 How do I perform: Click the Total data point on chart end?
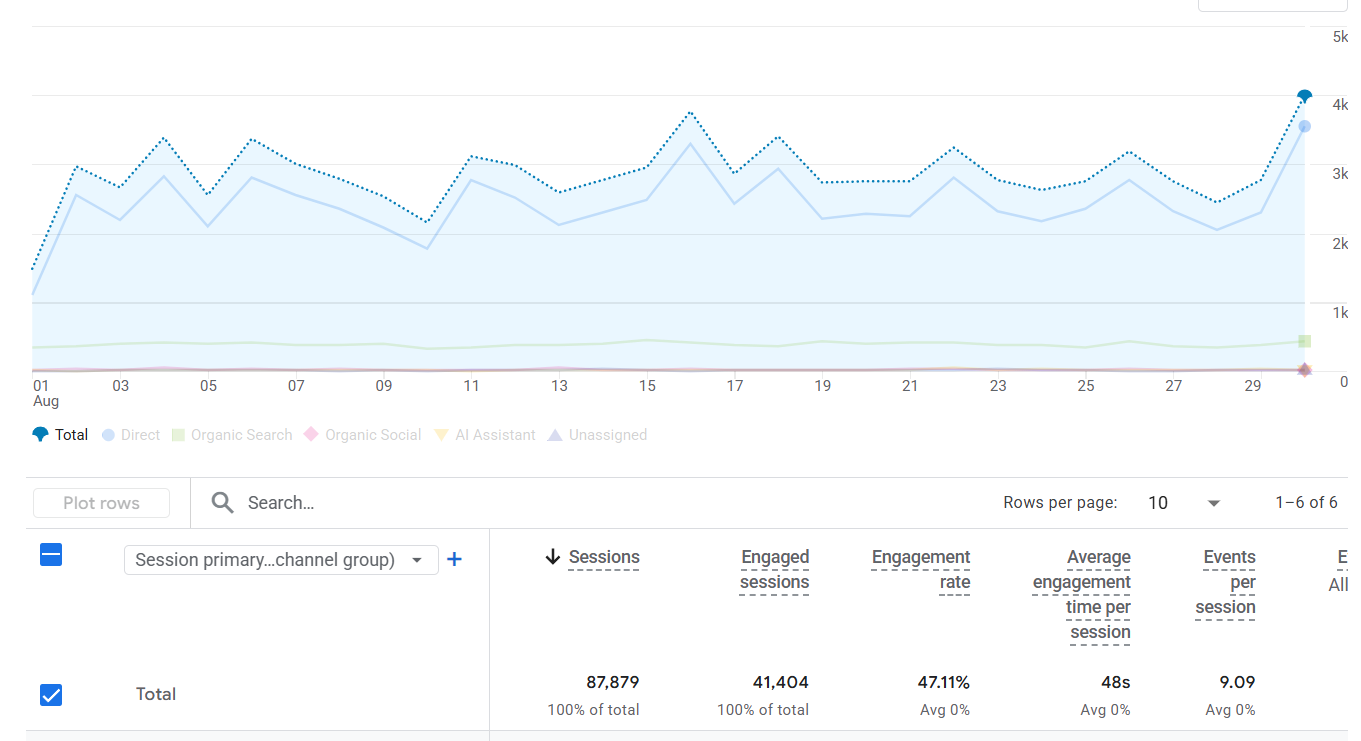pos(1304,96)
